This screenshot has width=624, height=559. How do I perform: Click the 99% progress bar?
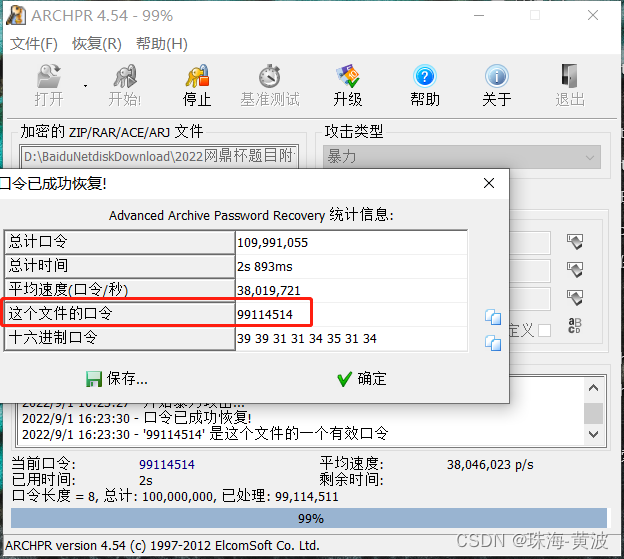click(x=309, y=518)
